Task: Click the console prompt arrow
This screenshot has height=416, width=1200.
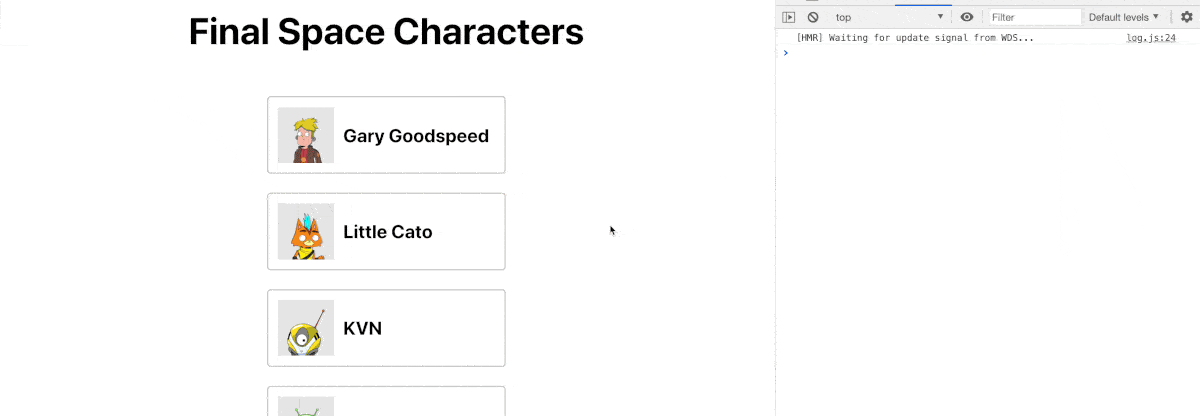Action: coord(786,53)
